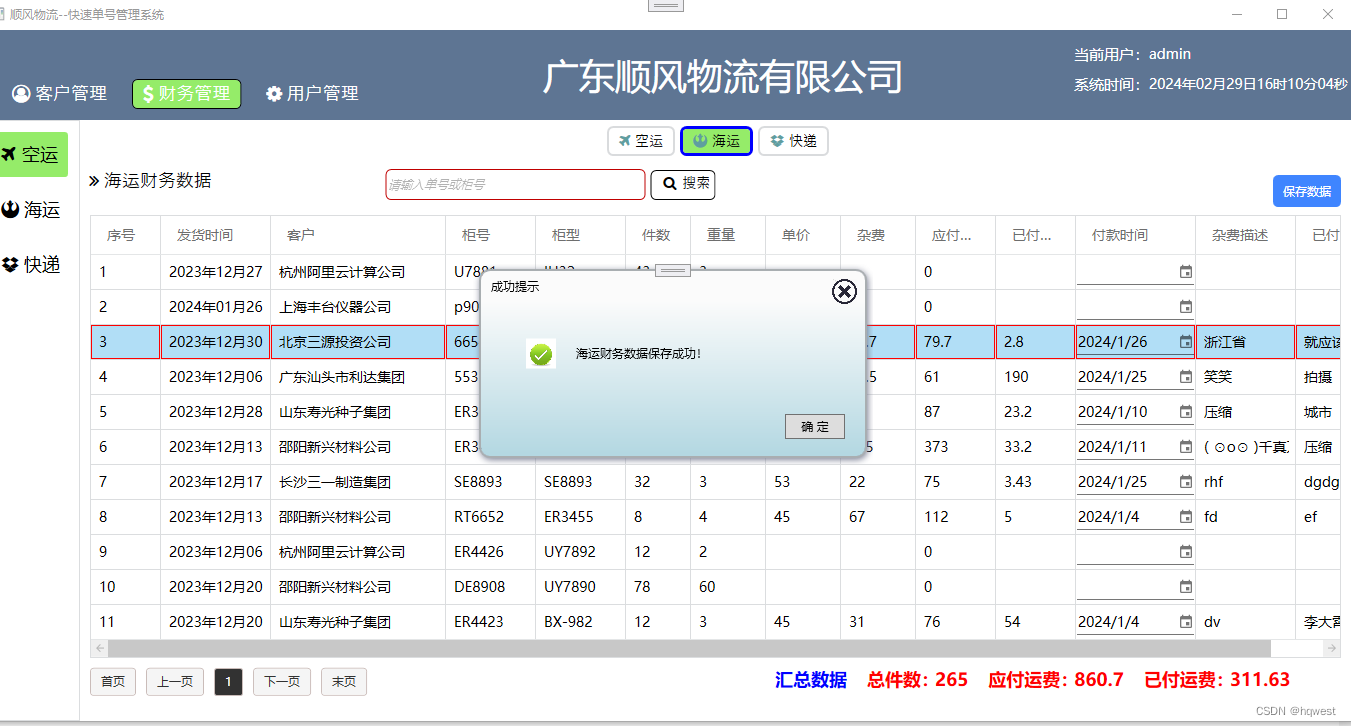Click the 客户 column header
Viewport: 1351px width, 726px height.
358,235
